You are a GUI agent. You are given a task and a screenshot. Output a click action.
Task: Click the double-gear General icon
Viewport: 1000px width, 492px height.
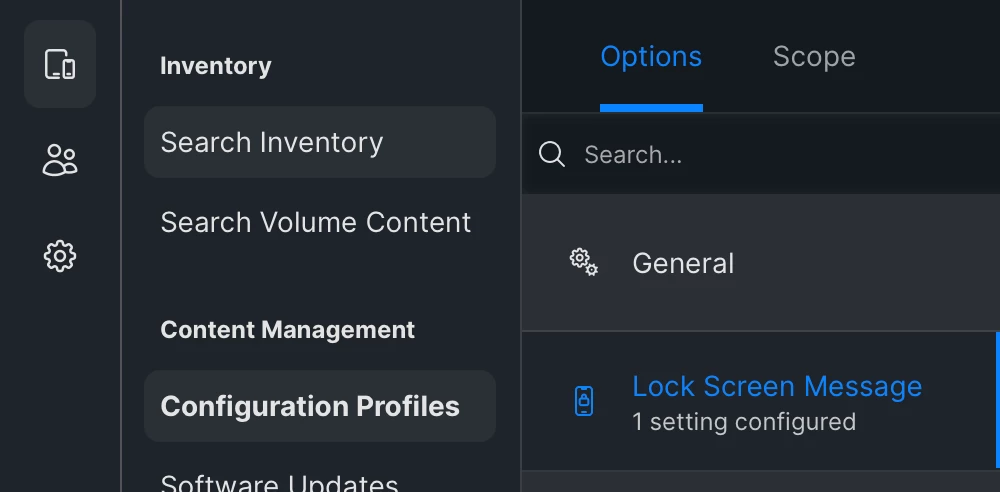point(584,262)
